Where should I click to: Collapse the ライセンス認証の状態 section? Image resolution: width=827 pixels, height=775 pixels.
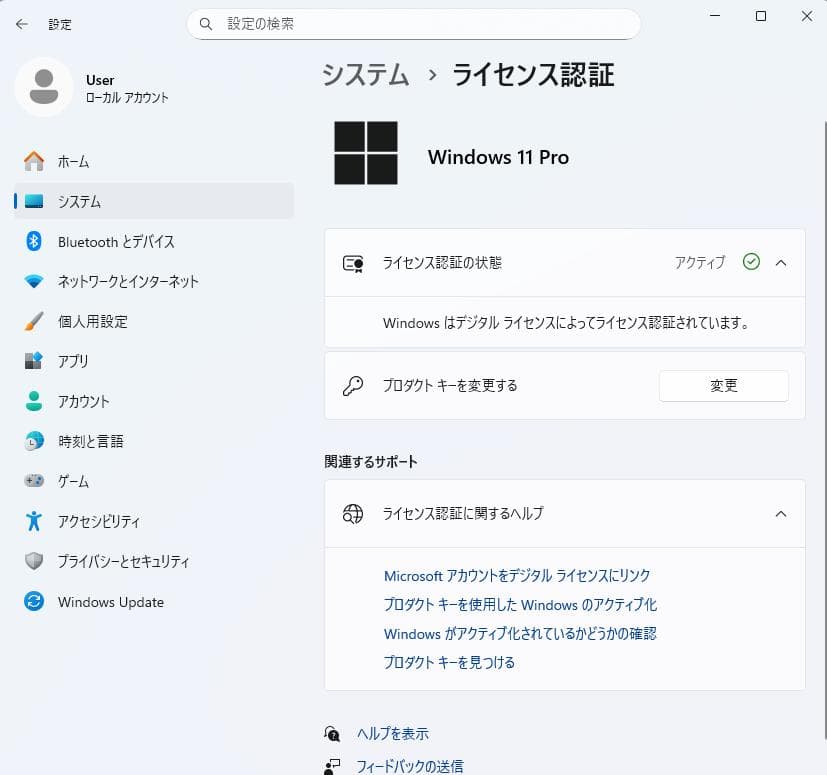point(781,262)
